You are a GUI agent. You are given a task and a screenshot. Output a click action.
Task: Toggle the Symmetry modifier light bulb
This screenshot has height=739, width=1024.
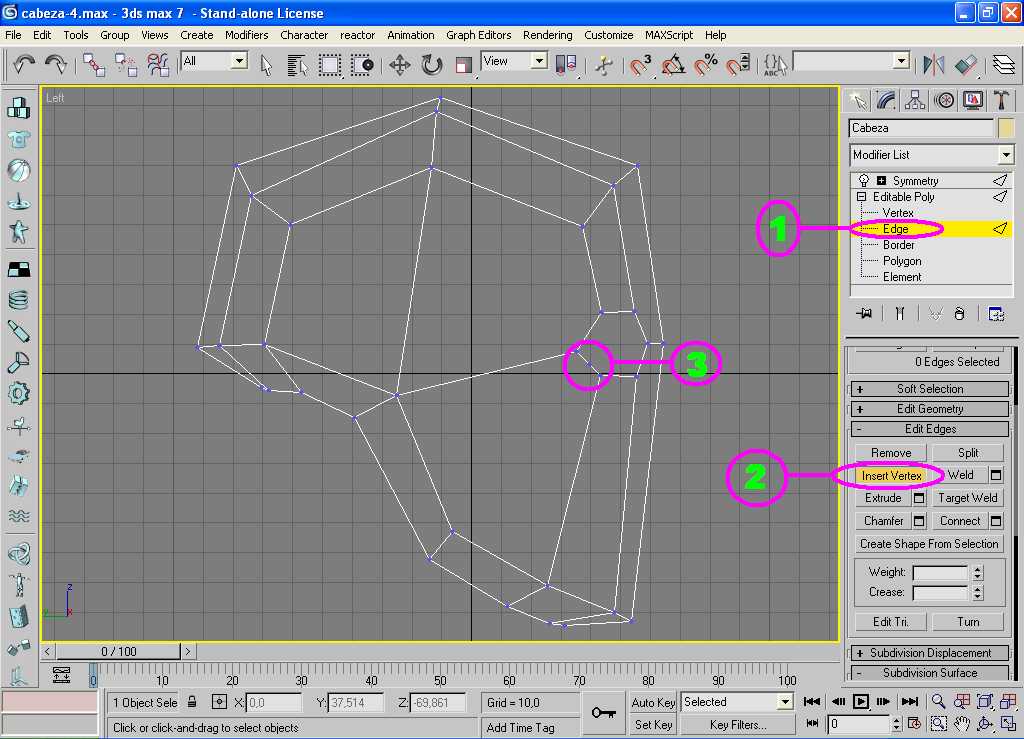tap(864, 180)
